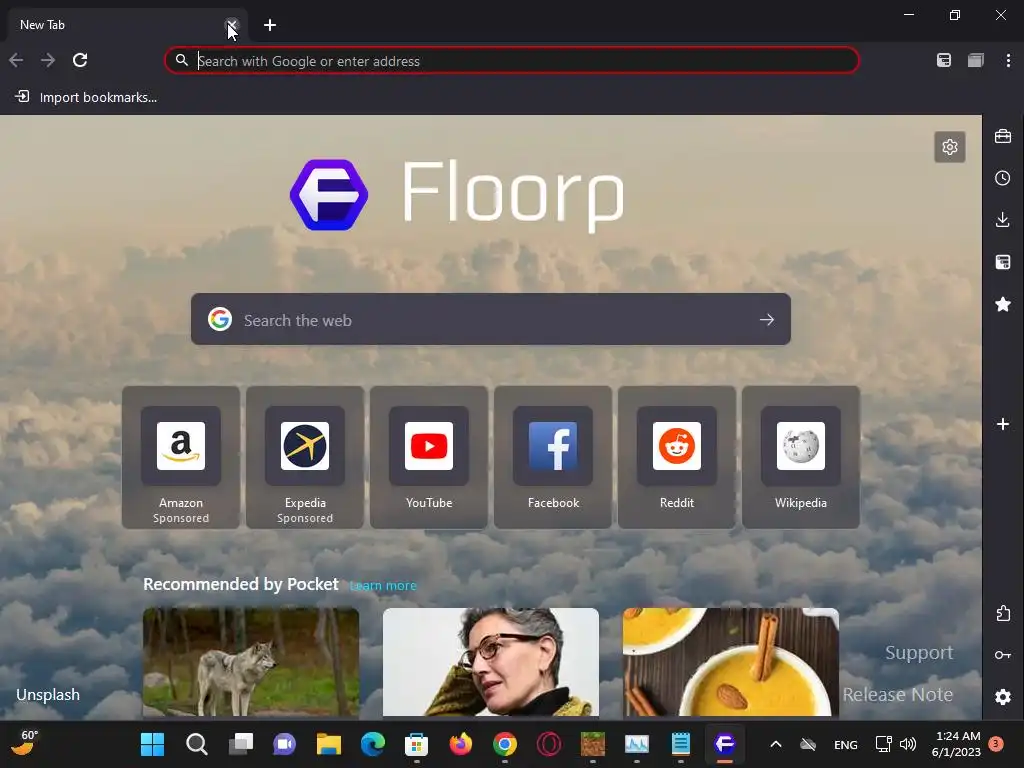Open the Support link
Image resolution: width=1024 pixels, height=768 pixels.
(x=919, y=652)
